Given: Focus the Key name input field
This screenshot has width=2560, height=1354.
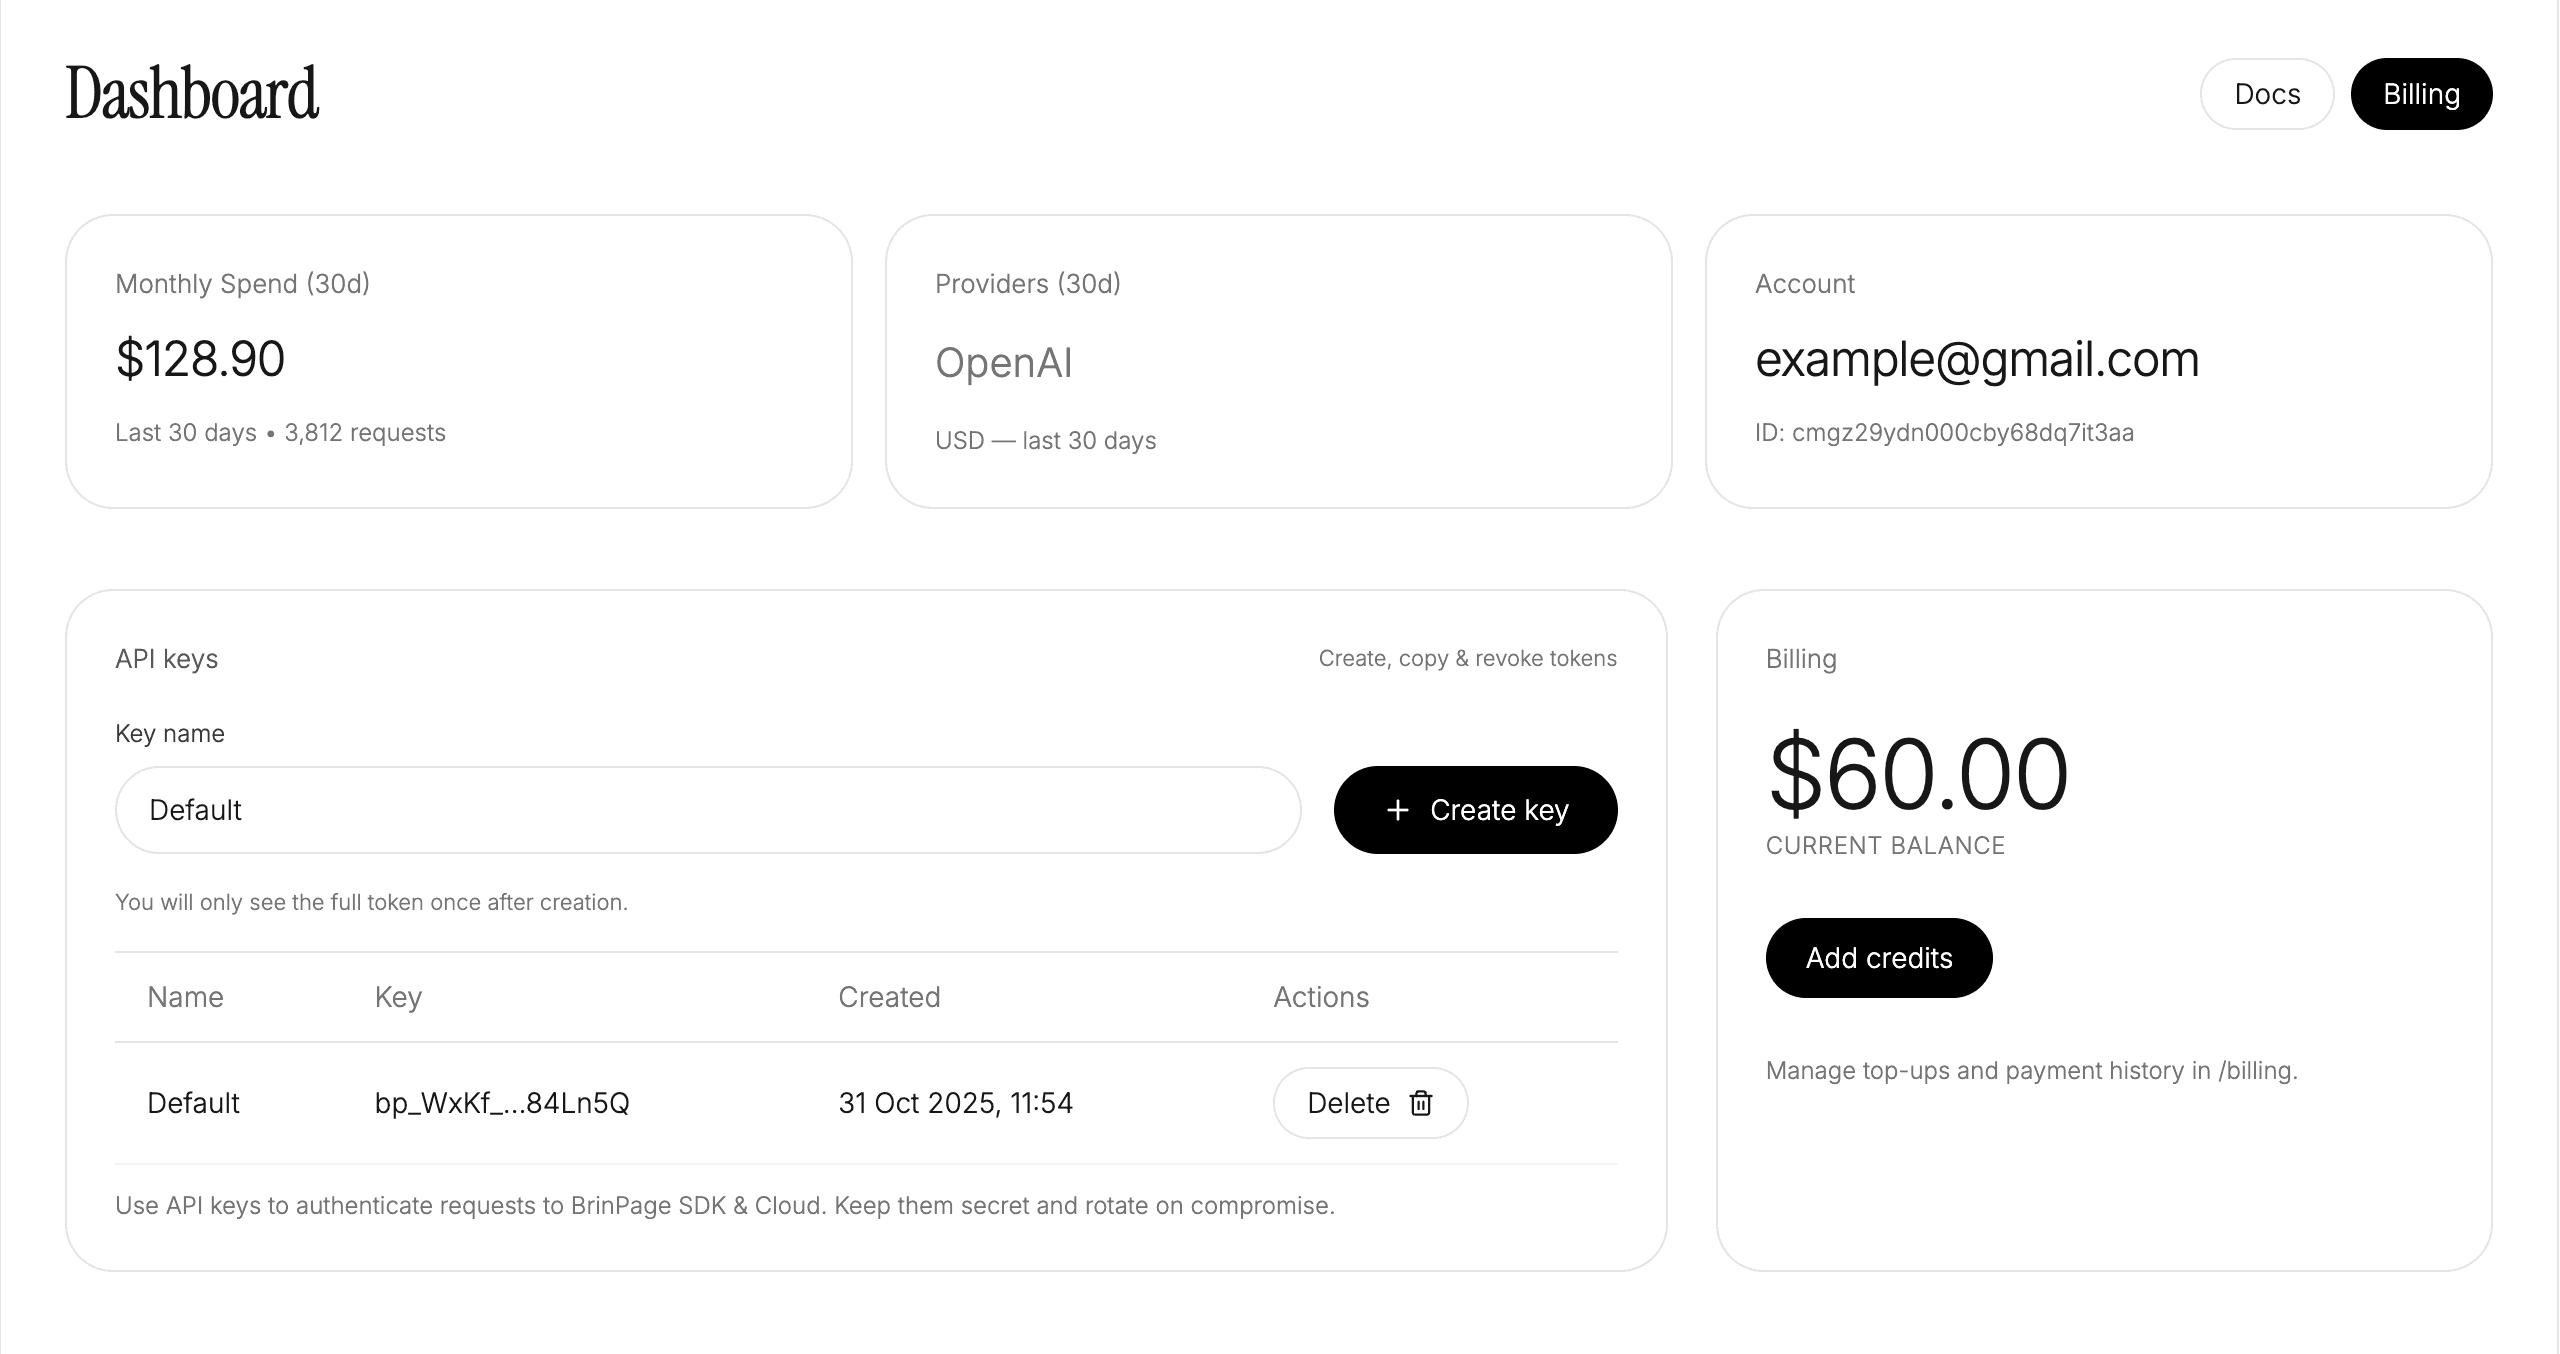Looking at the screenshot, I should [708, 810].
